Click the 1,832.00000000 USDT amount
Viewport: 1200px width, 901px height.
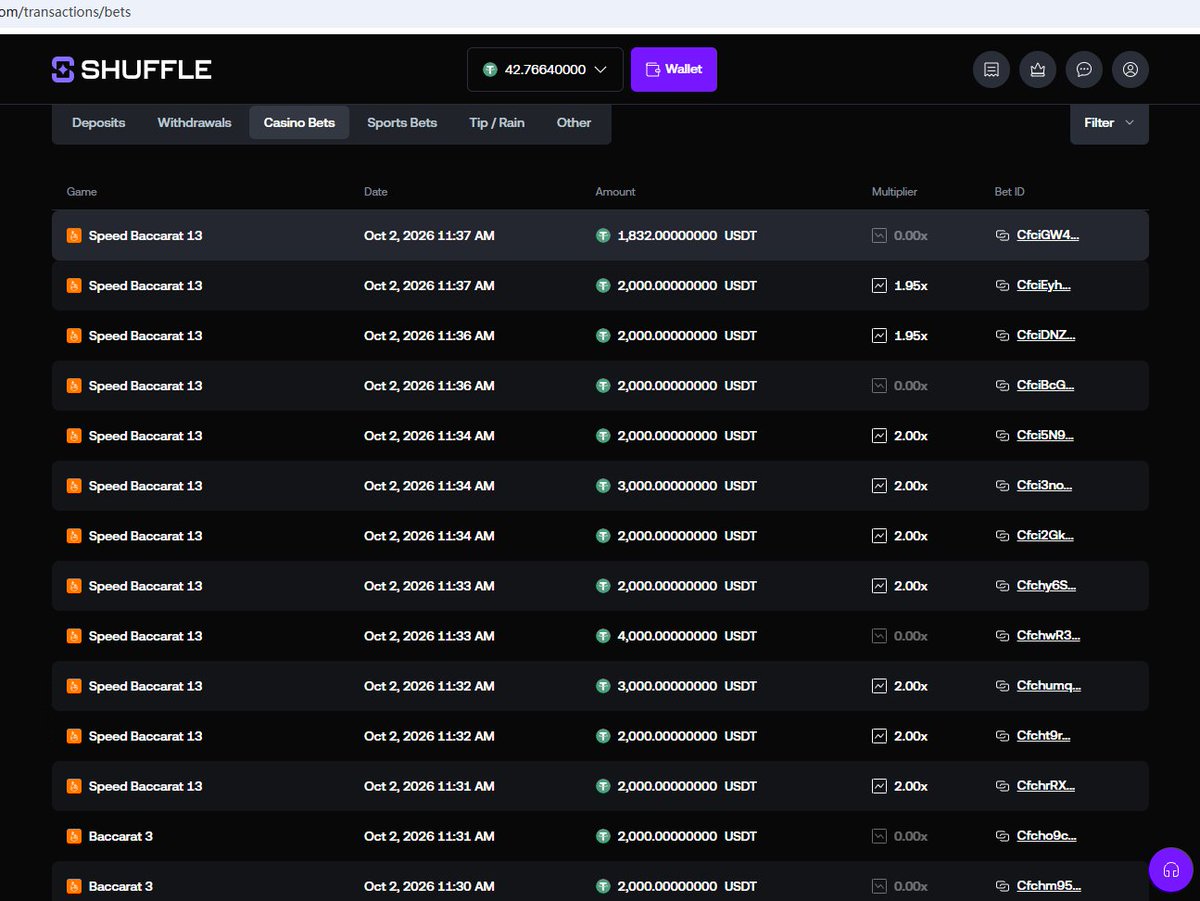(687, 236)
